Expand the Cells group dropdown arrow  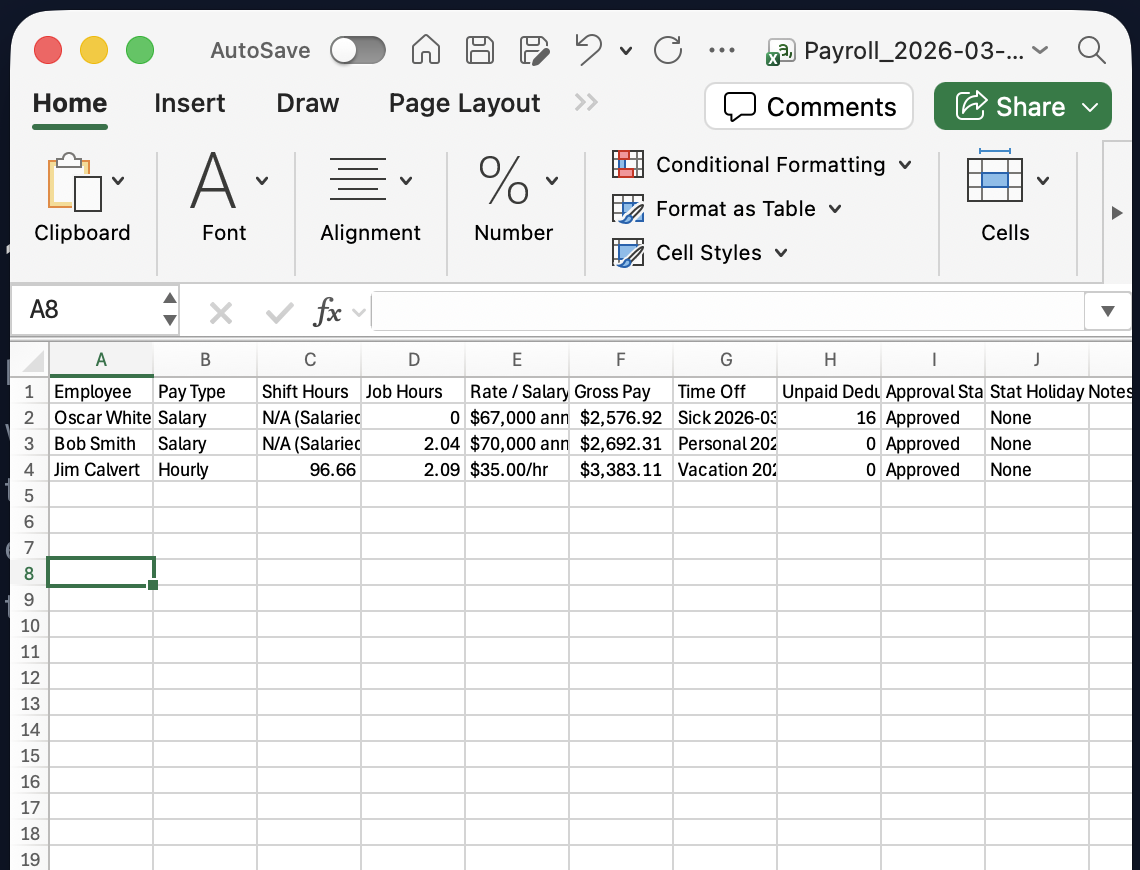click(1043, 181)
